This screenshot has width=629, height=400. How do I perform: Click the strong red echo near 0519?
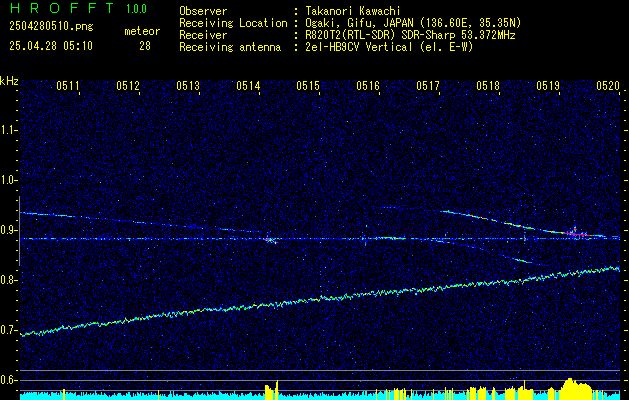click(x=574, y=233)
